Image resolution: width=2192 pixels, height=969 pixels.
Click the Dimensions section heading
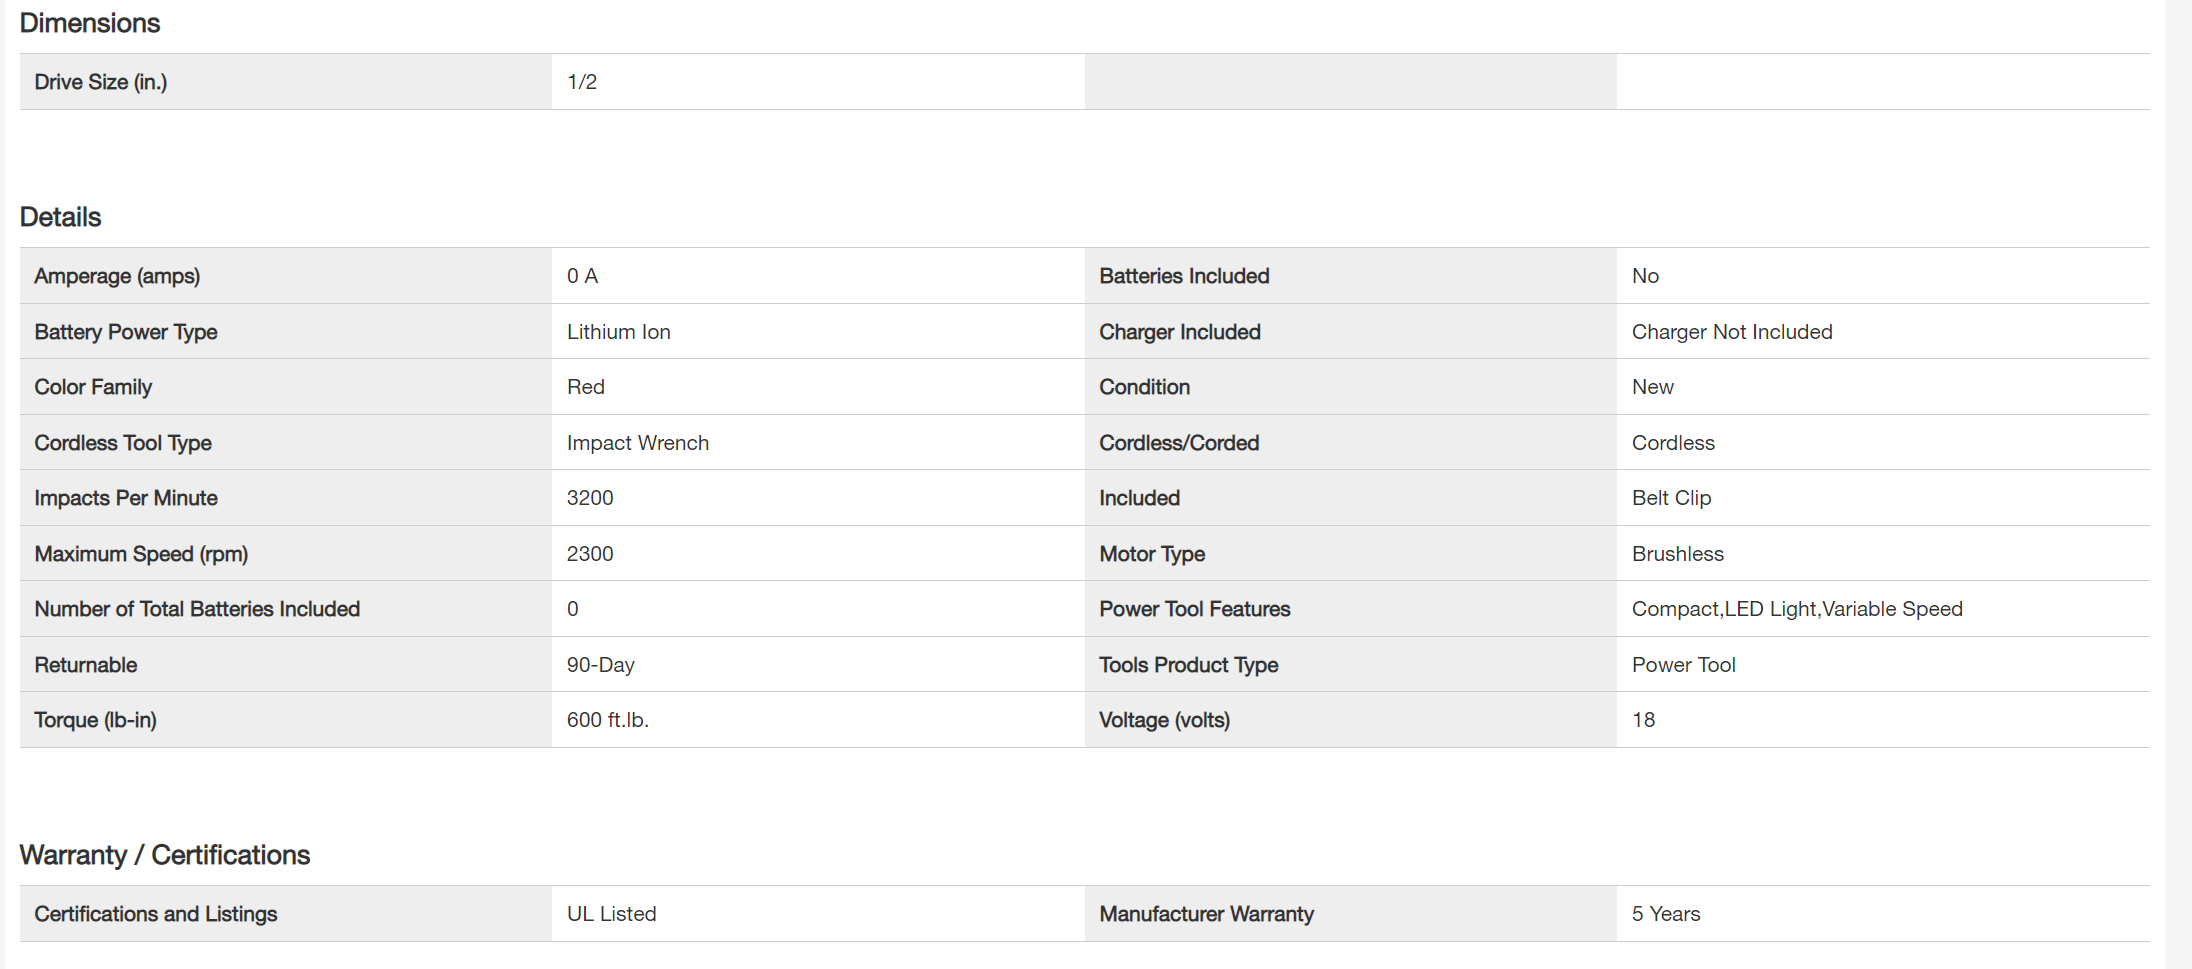[x=90, y=23]
